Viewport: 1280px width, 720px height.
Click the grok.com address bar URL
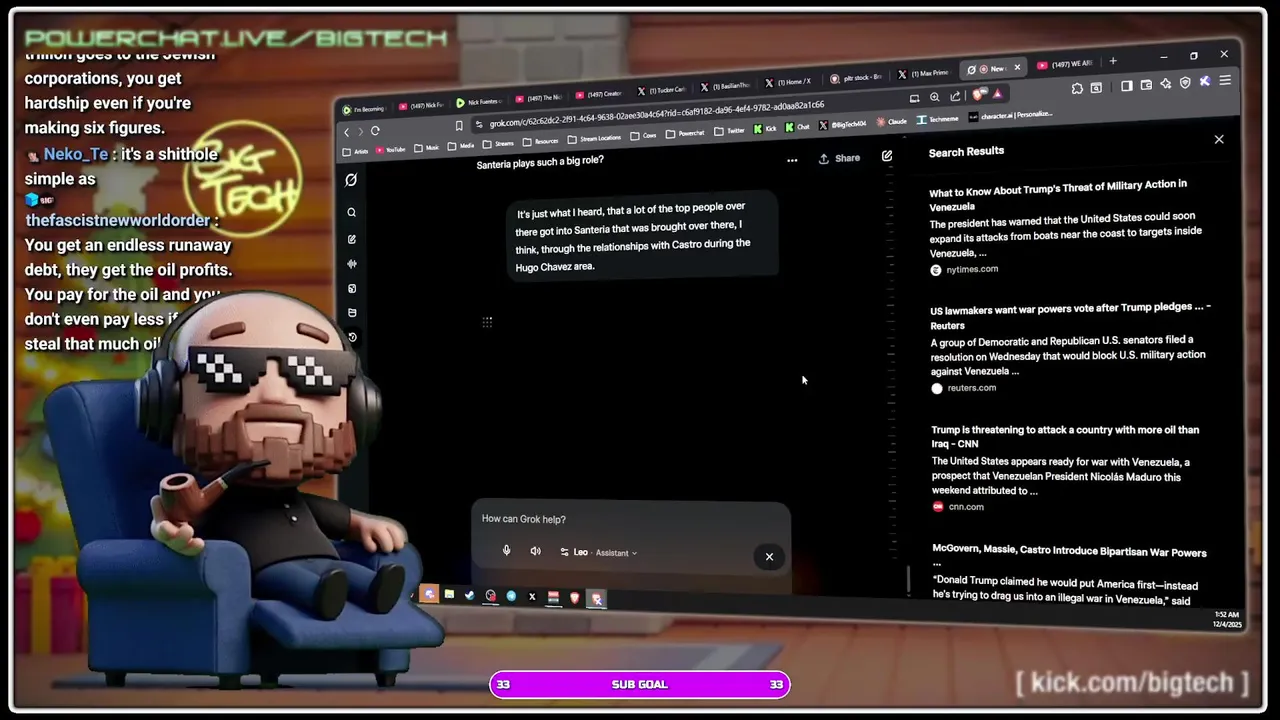[656, 113]
